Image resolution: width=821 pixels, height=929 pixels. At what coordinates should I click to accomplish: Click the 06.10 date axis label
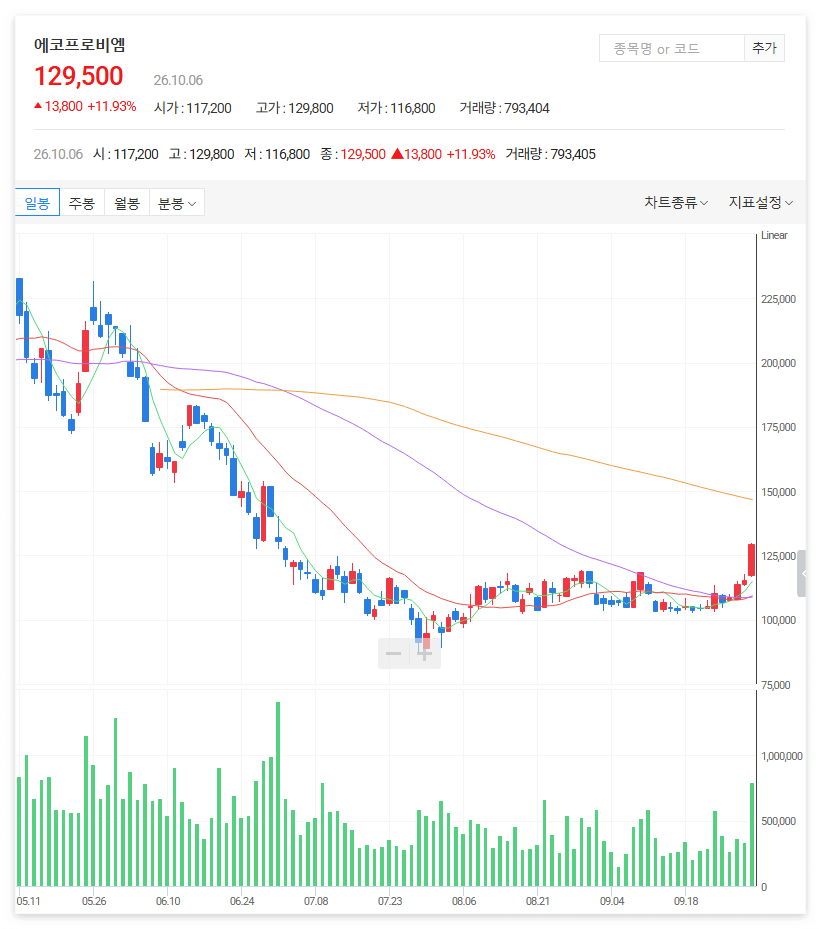tap(168, 901)
